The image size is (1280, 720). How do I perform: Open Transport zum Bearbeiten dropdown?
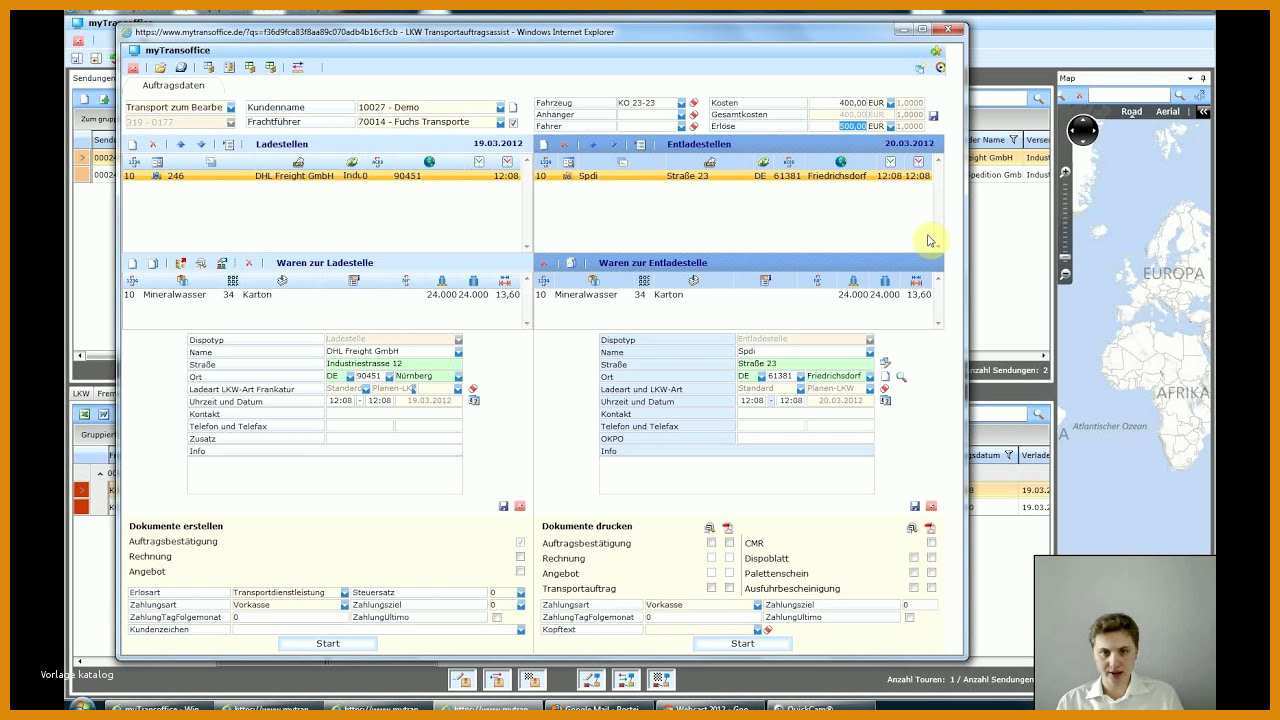tap(231, 107)
